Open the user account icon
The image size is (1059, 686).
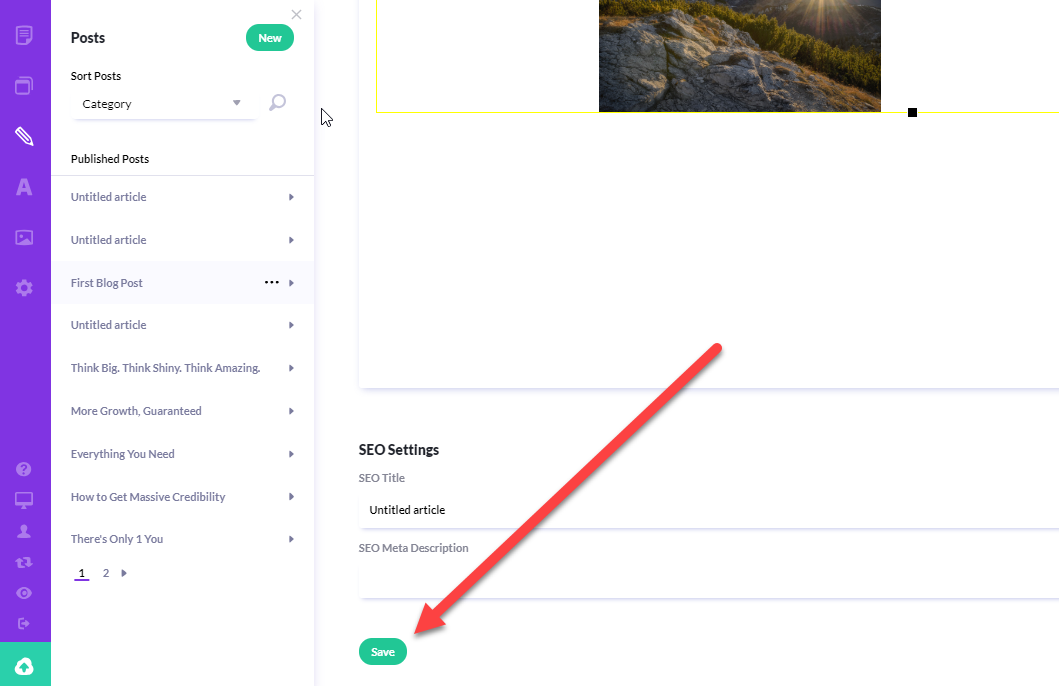[x=24, y=531]
